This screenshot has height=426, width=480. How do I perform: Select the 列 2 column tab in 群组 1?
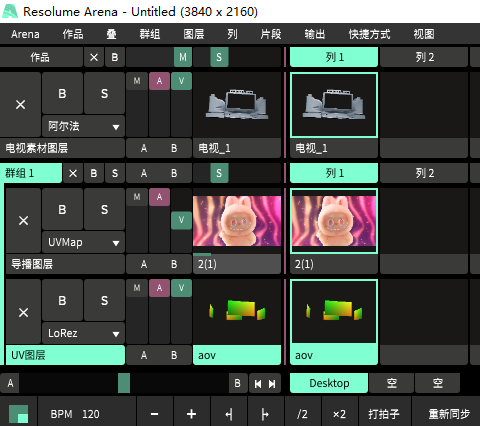(x=424, y=173)
